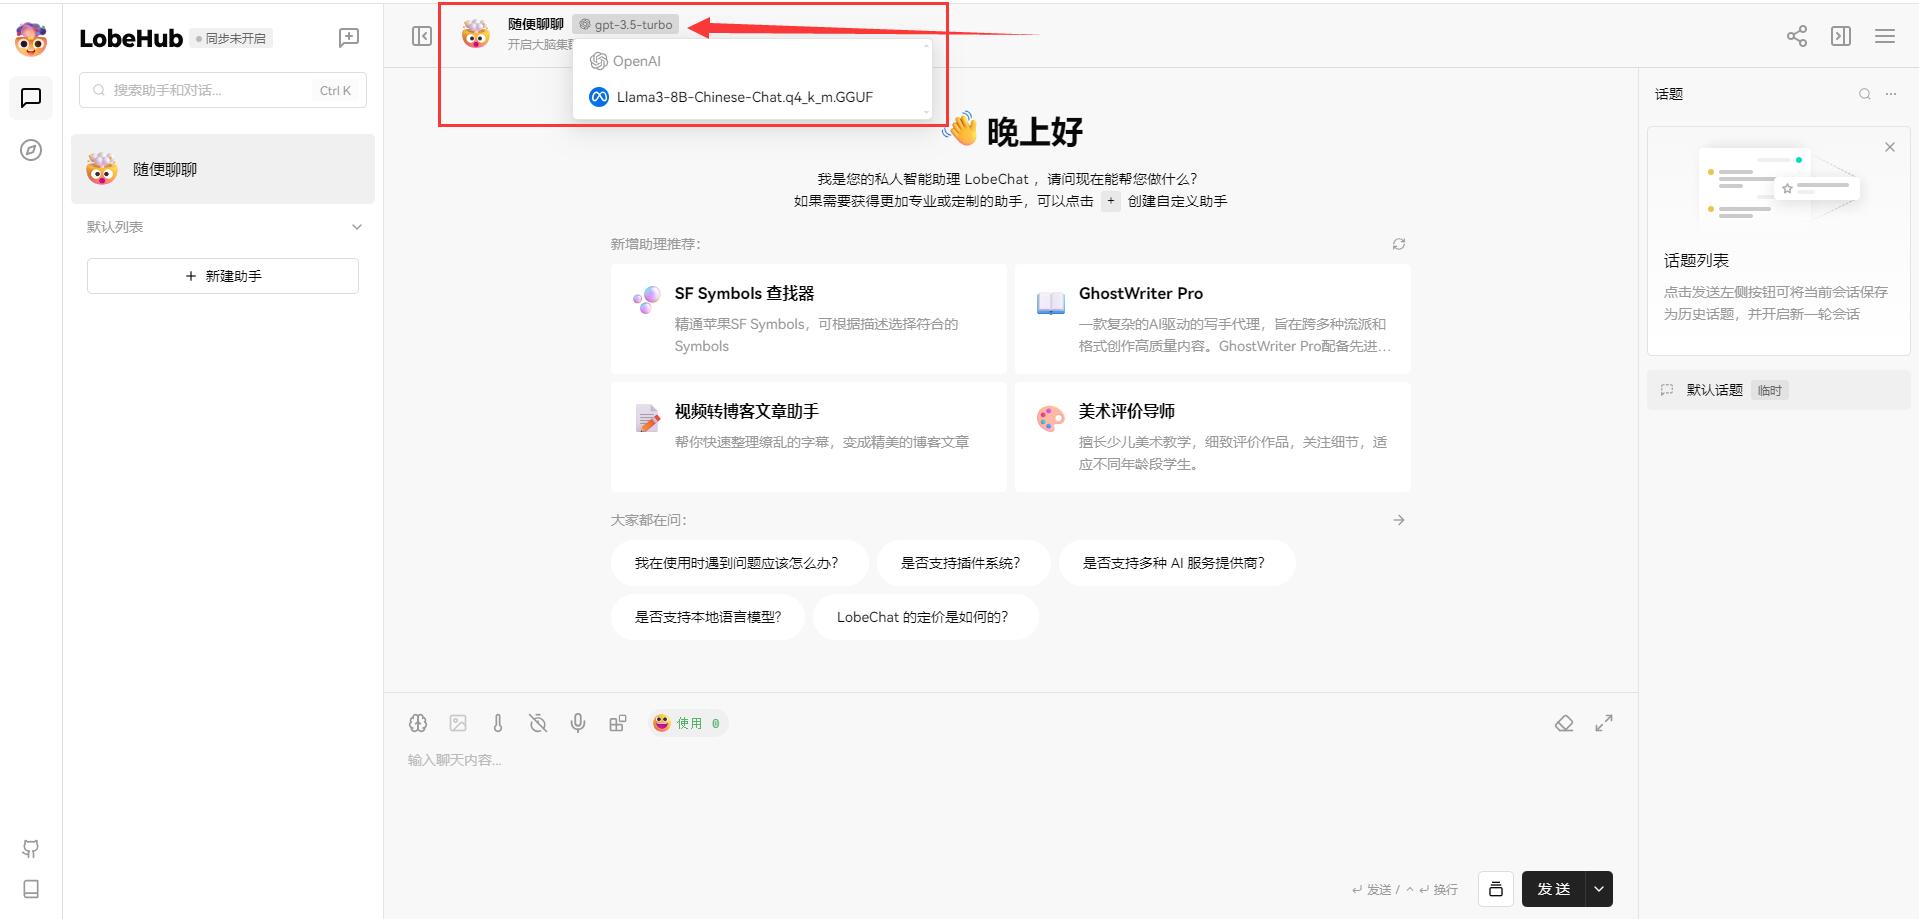
Task: Search topics with the magnifier icon
Action: [1865, 94]
